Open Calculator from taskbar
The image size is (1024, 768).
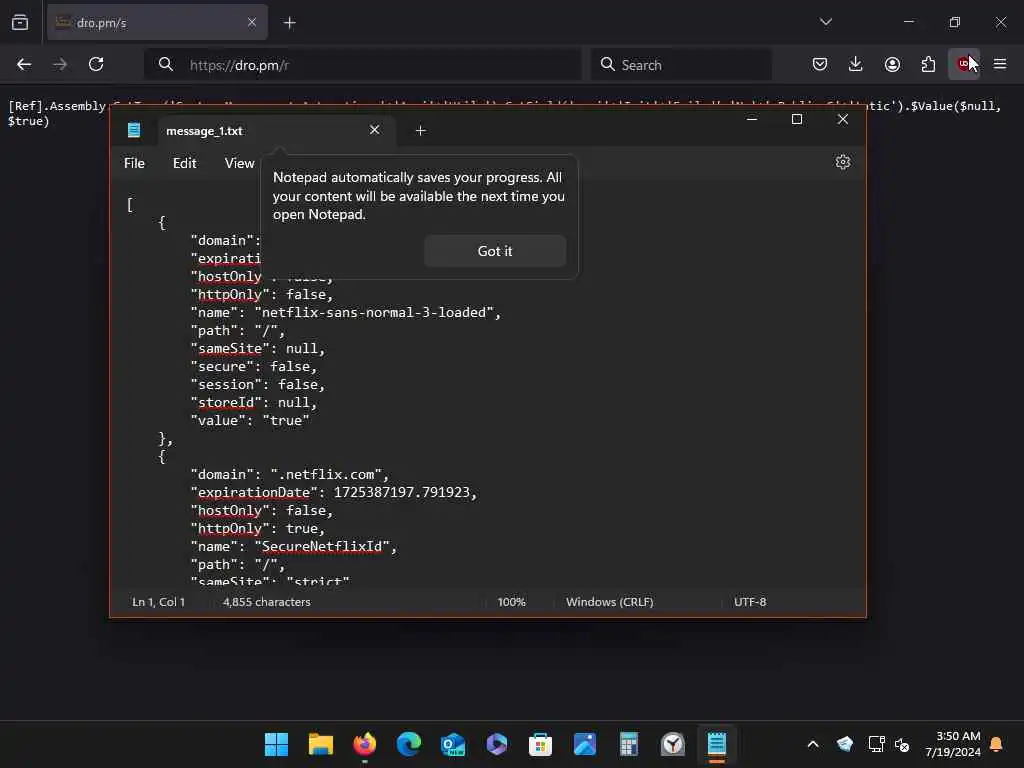(628, 744)
